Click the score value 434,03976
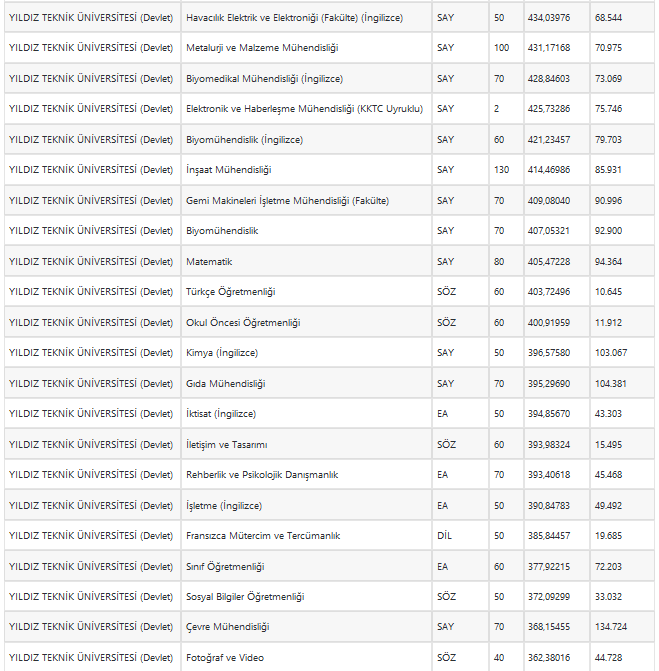This screenshot has width=659, height=671. (548, 18)
